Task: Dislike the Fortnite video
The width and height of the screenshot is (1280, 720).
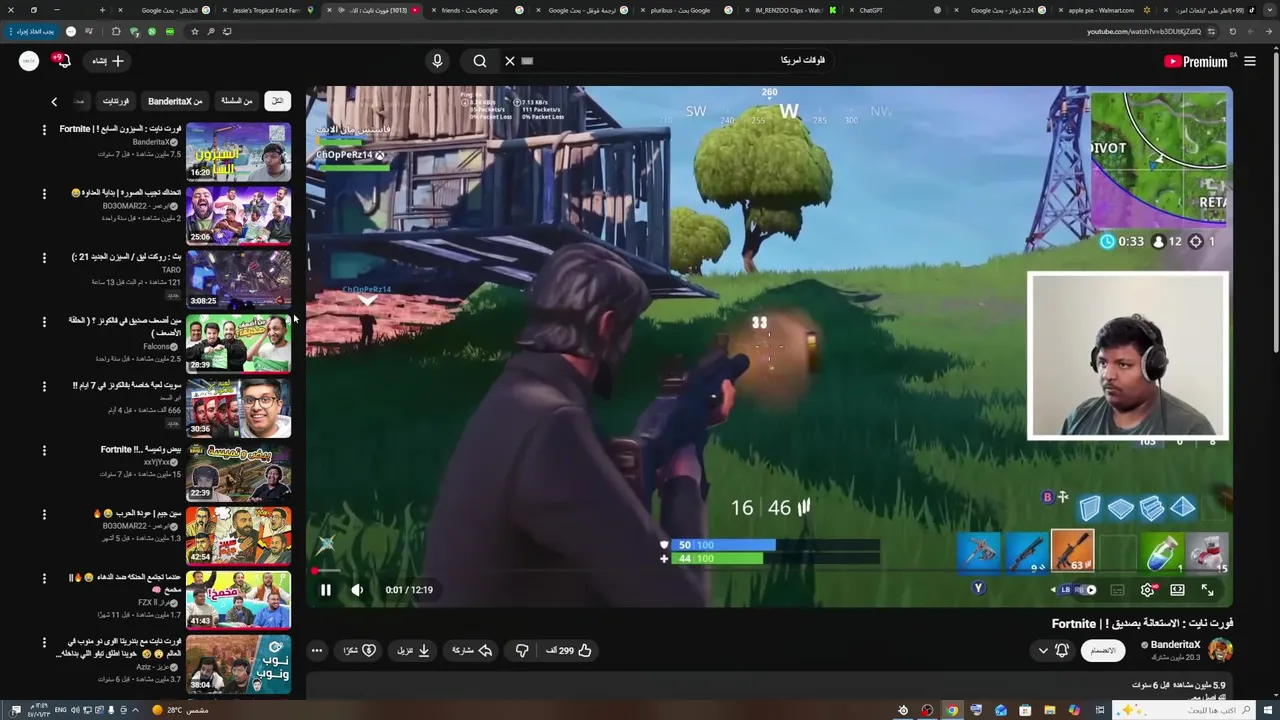Action: pyautogui.click(x=521, y=650)
